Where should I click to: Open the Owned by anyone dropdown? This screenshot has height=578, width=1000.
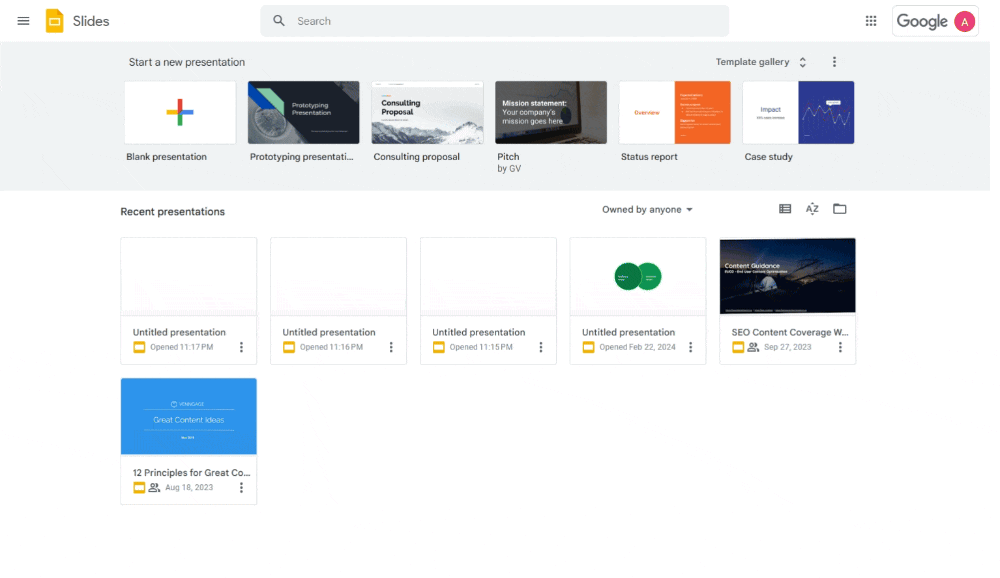pos(647,209)
